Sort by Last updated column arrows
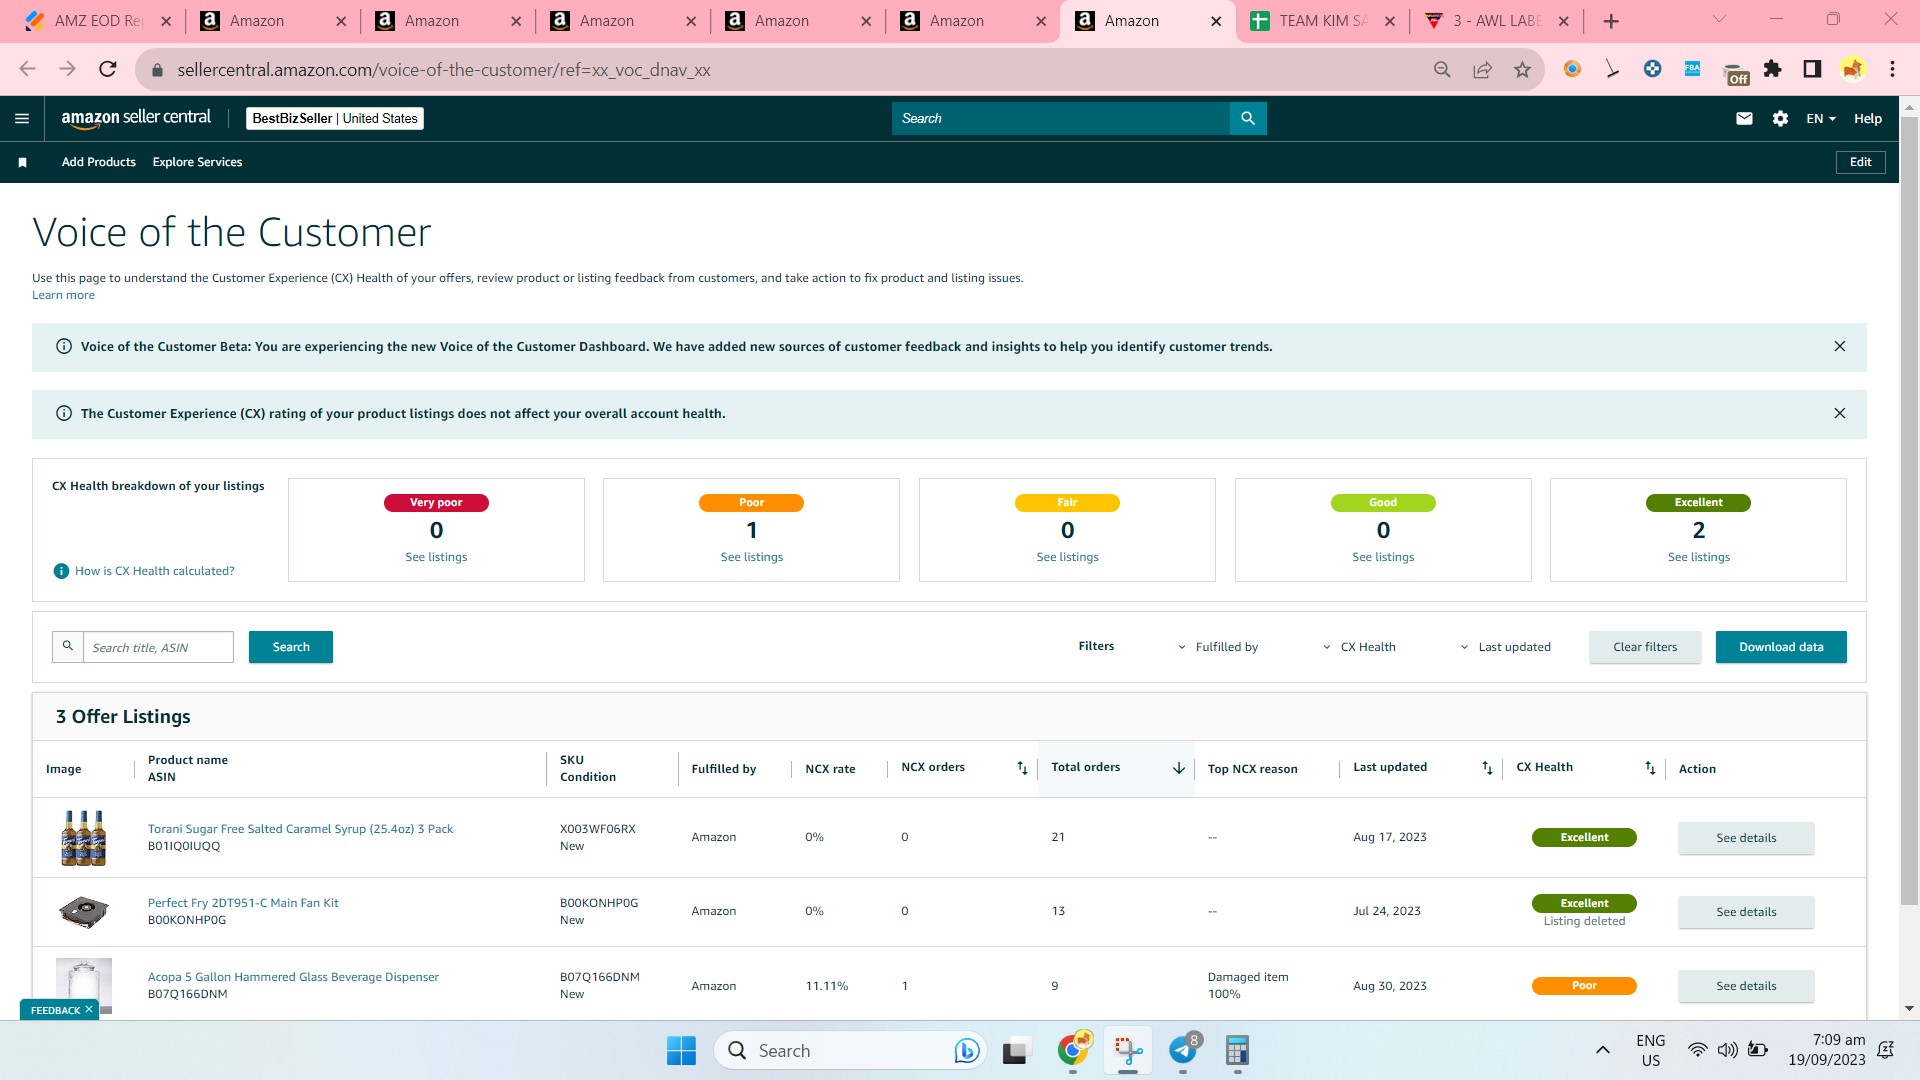This screenshot has width=1920, height=1080. click(1487, 768)
